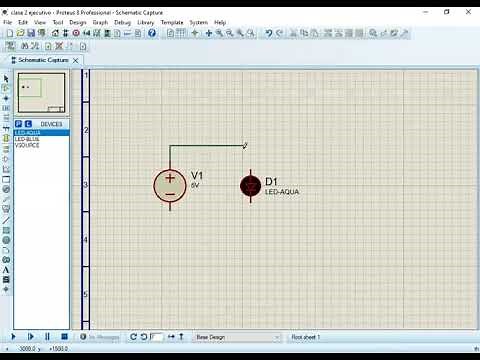This screenshot has width=480, height=360.
Task: Select the Wire Label Mode tool
Action: click(x=6, y=108)
